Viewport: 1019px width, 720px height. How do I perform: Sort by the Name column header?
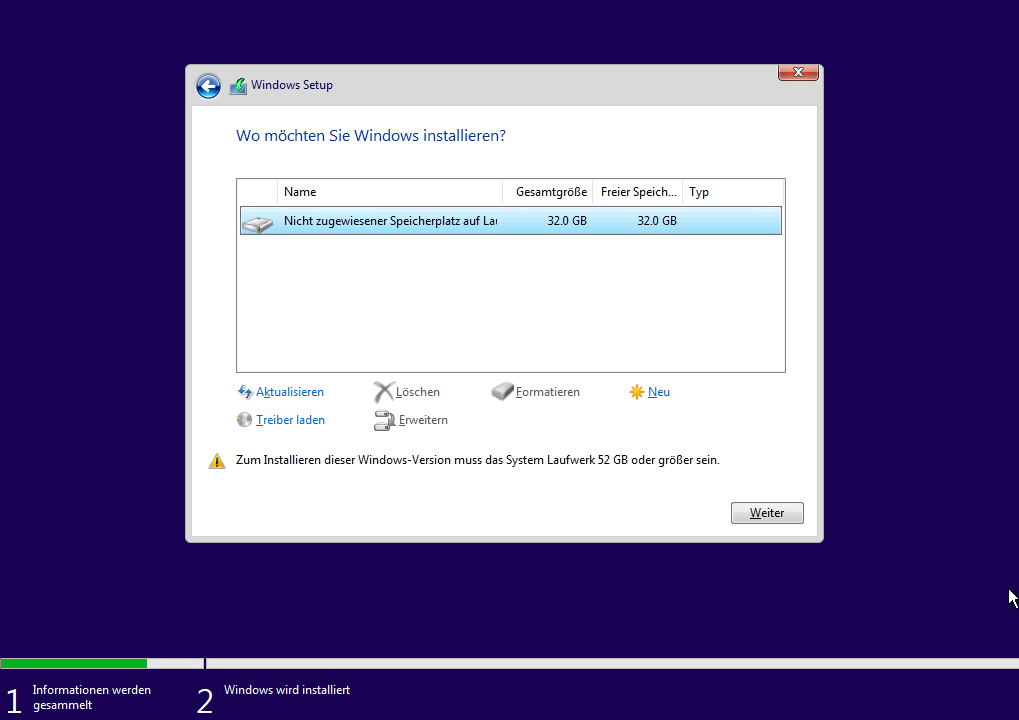[x=390, y=192]
